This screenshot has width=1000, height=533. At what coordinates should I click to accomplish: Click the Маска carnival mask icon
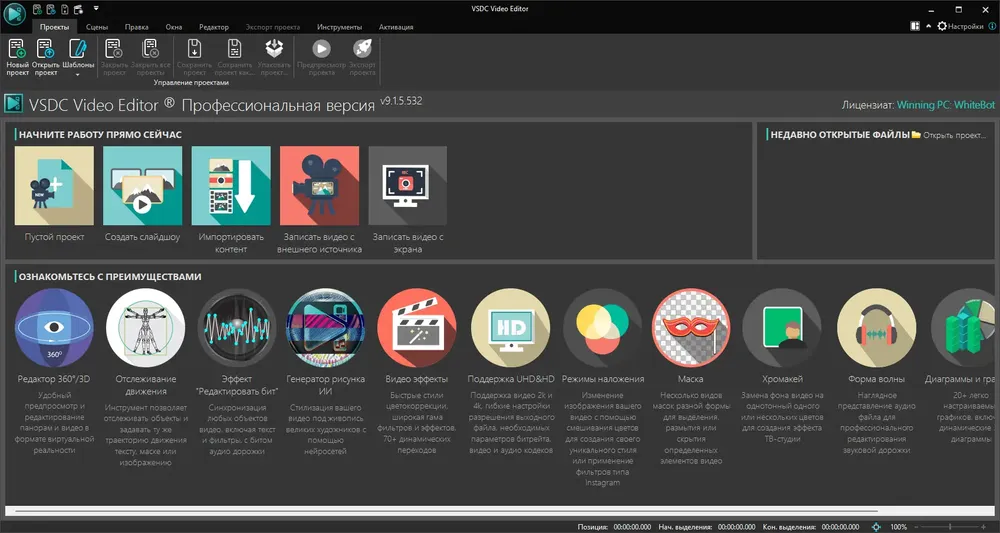point(691,328)
